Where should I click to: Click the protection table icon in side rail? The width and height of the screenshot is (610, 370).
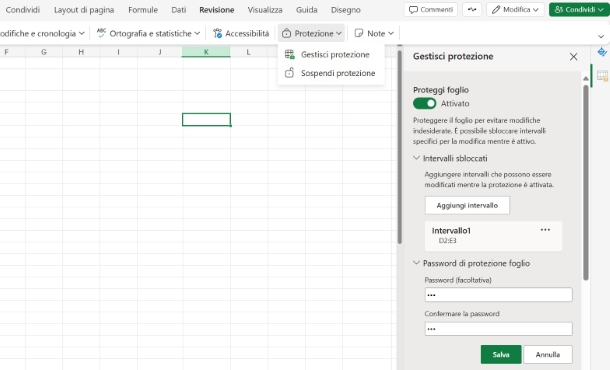pyautogui.click(x=602, y=75)
